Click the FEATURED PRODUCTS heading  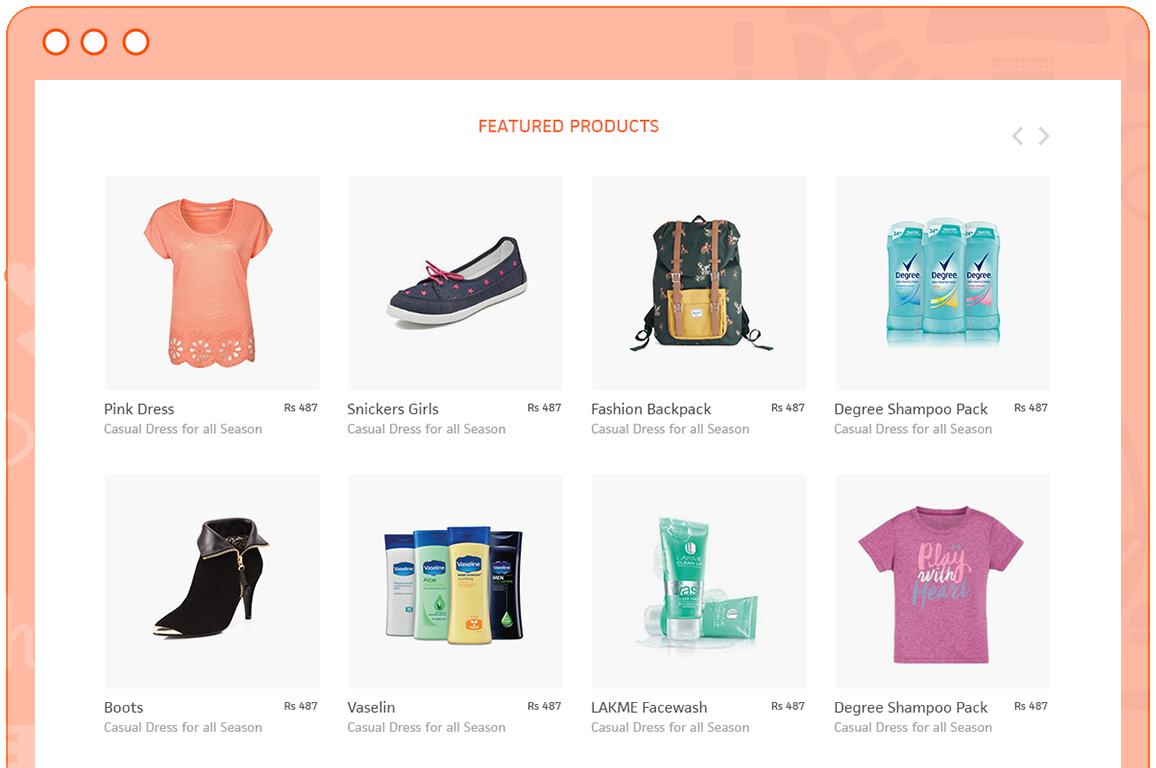pyautogui.click(x=568, y=126)
